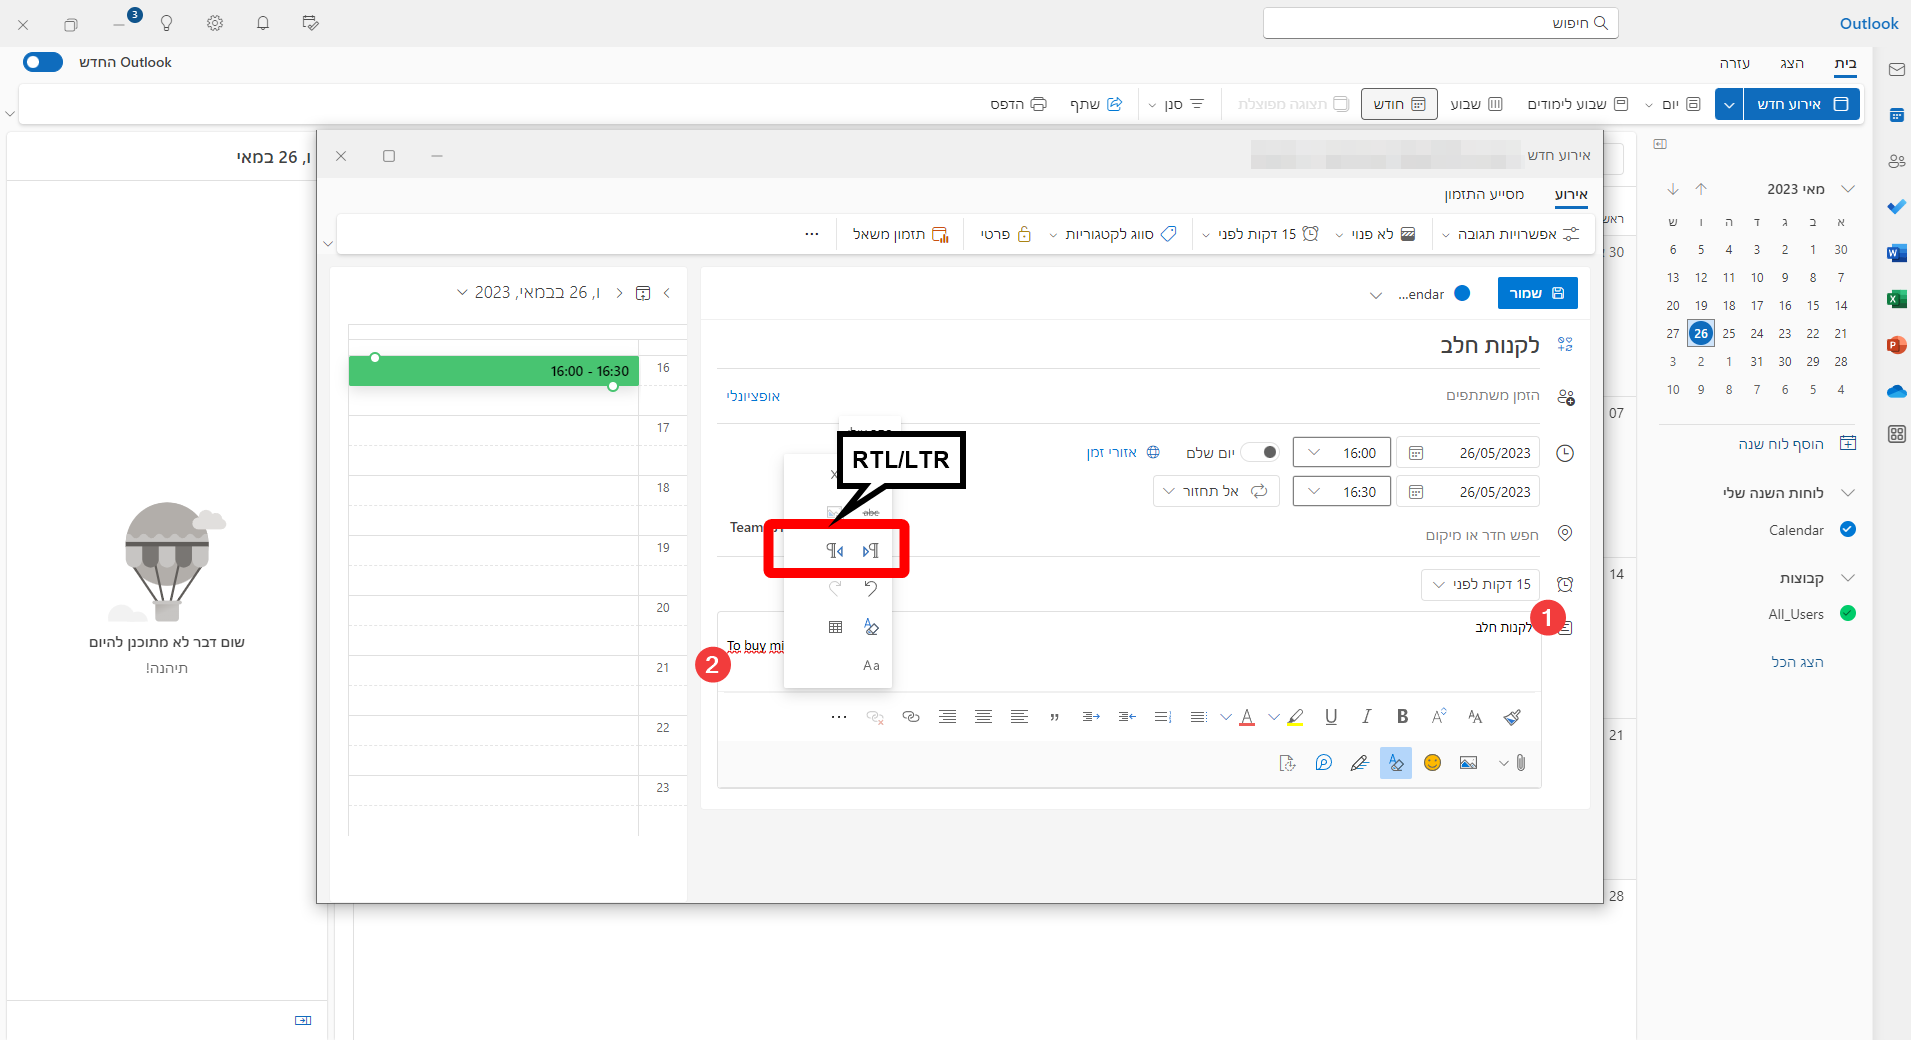Click the red font color letter A

[x=1247, y=716]
